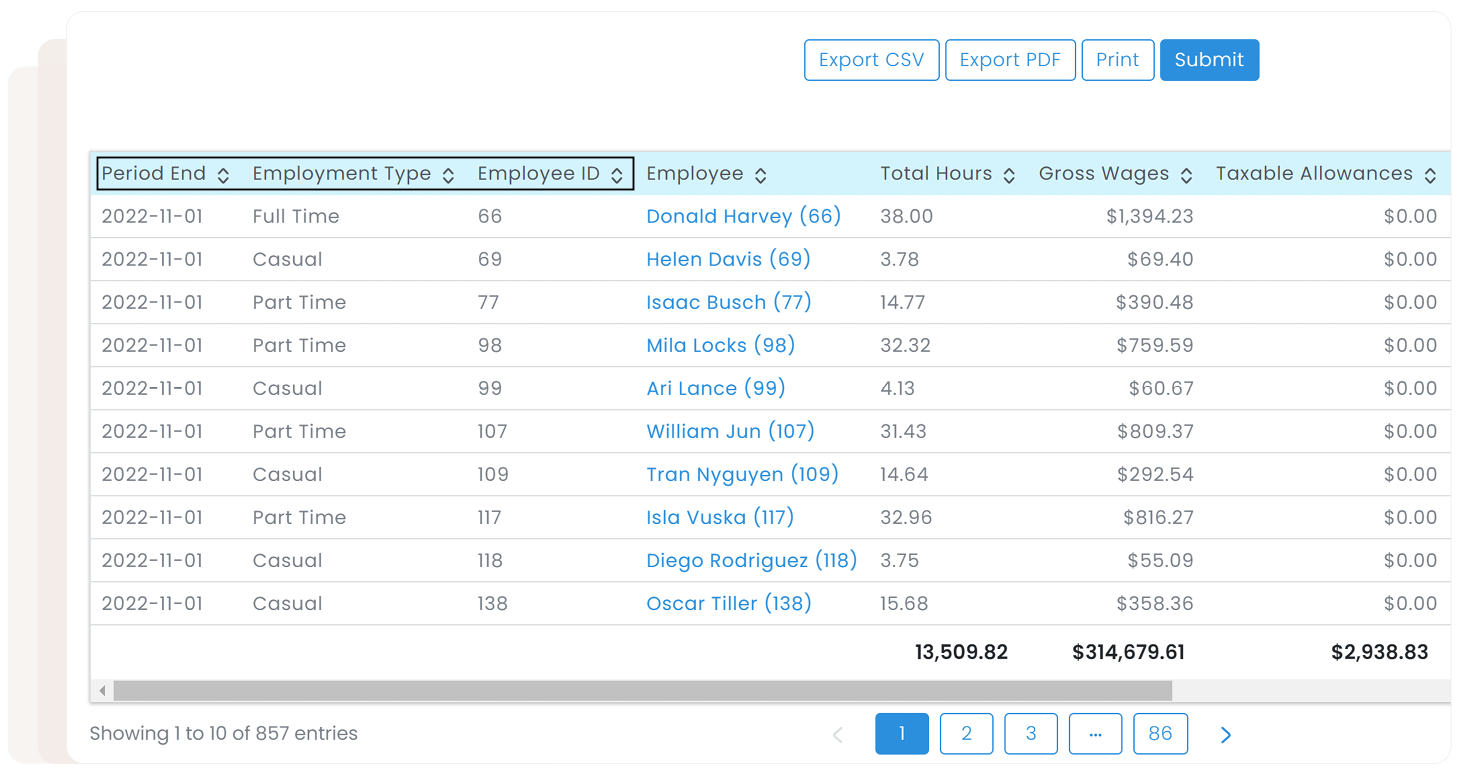Go to last page 86
1467x777 pixels.
tap(1160, 734)
